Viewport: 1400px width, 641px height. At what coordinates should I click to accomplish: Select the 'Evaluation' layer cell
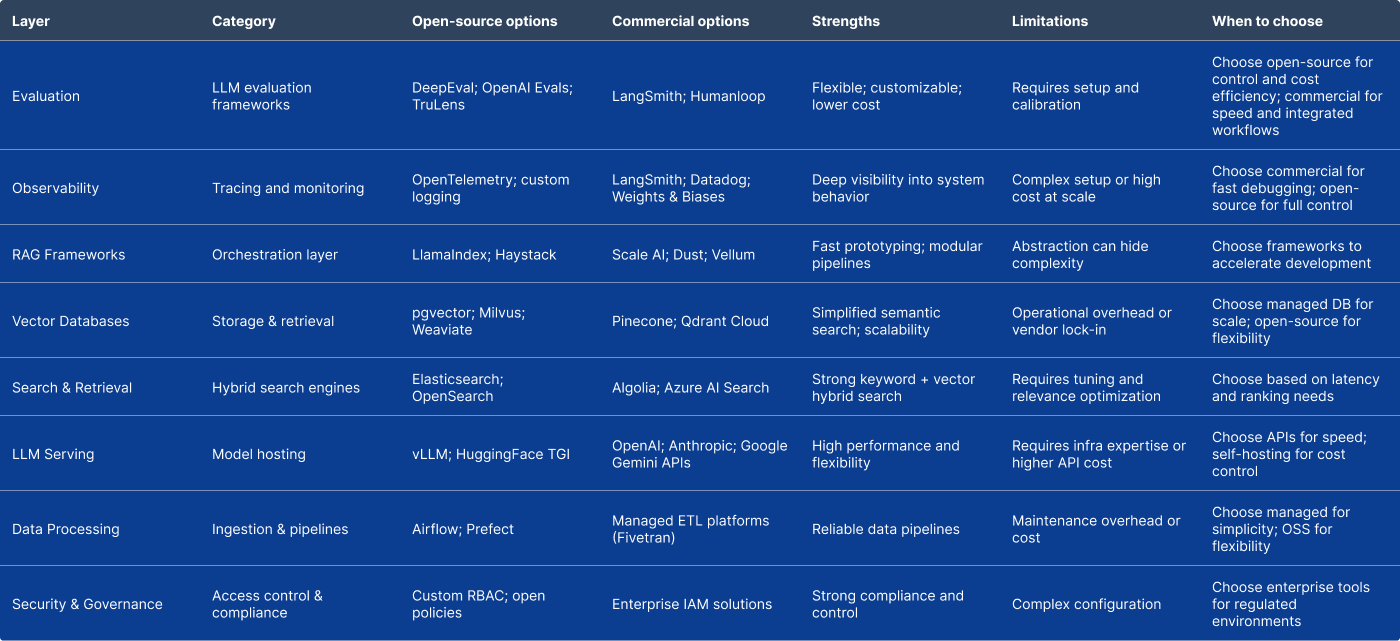pyautogui.click(x=46, y=96)
